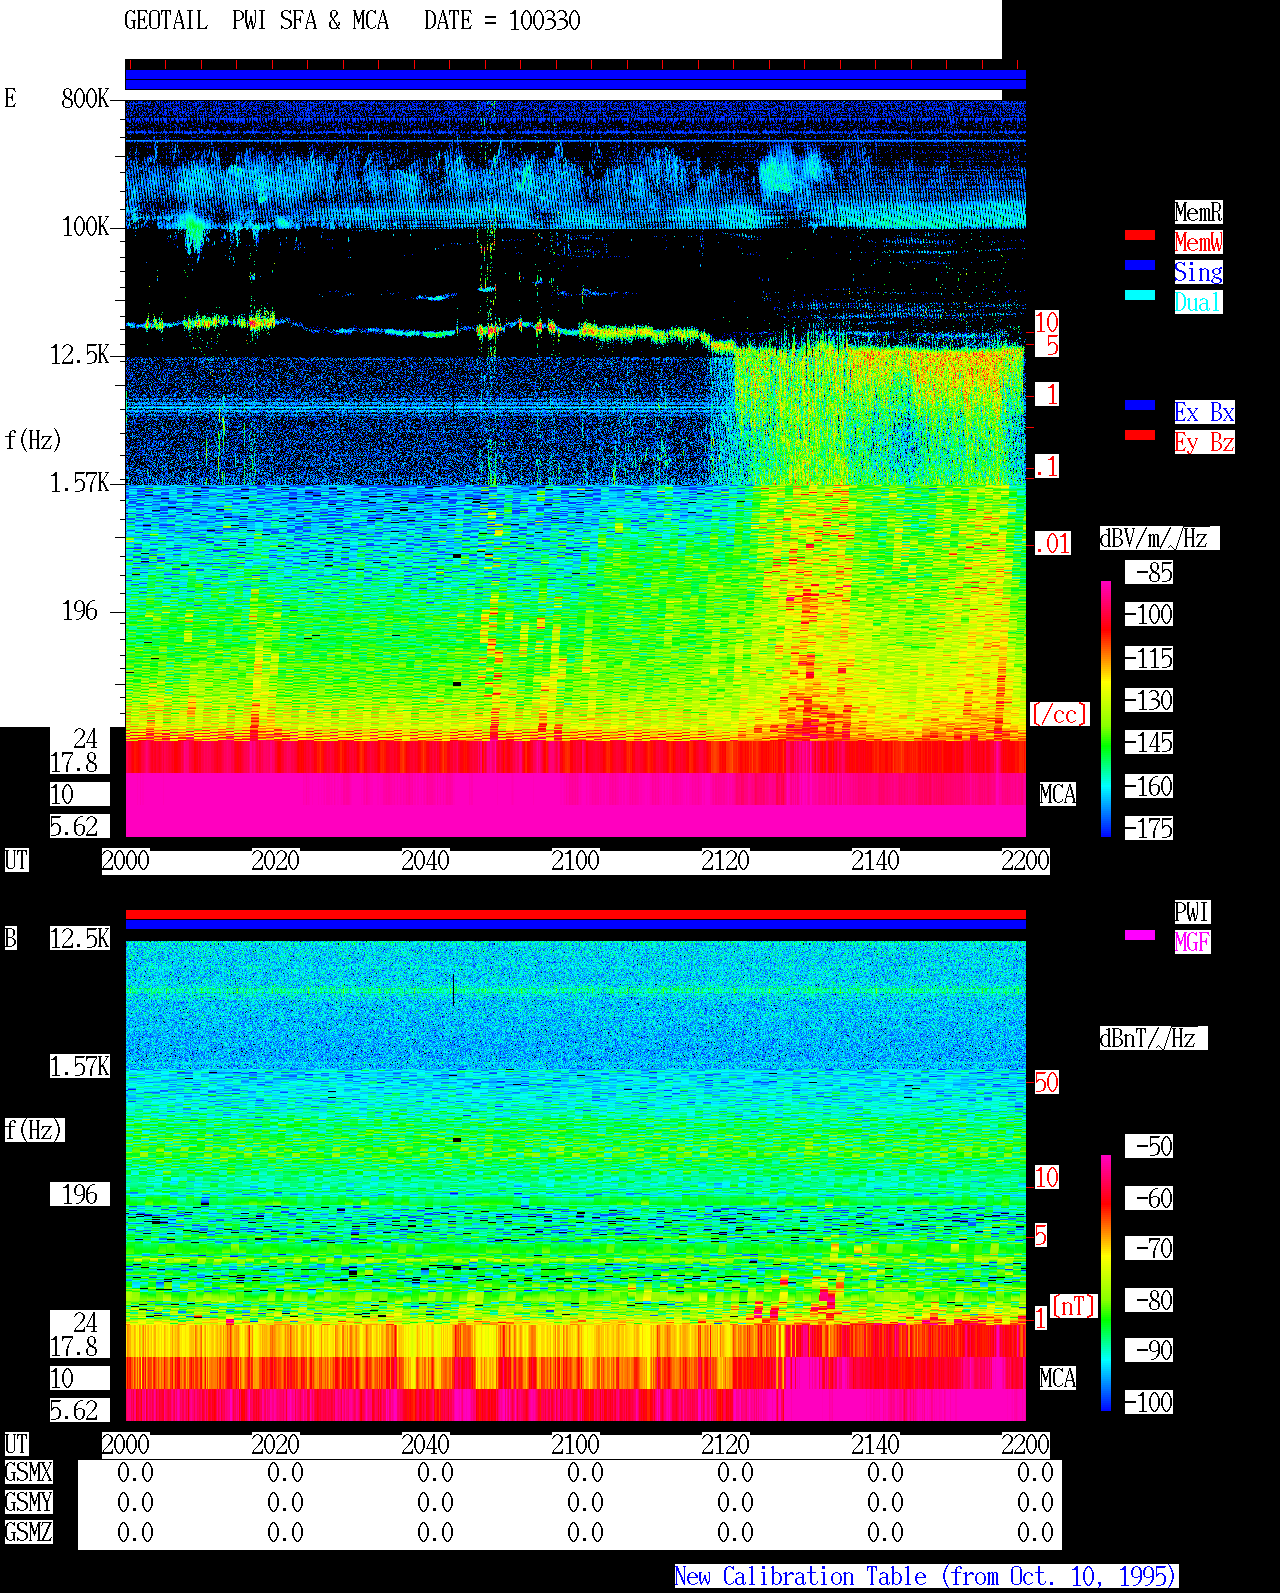The width and height of the screenshot is (1280, 1593).
Task: Click the '-130' electric color scale value
Action: tap(1149, 700)
